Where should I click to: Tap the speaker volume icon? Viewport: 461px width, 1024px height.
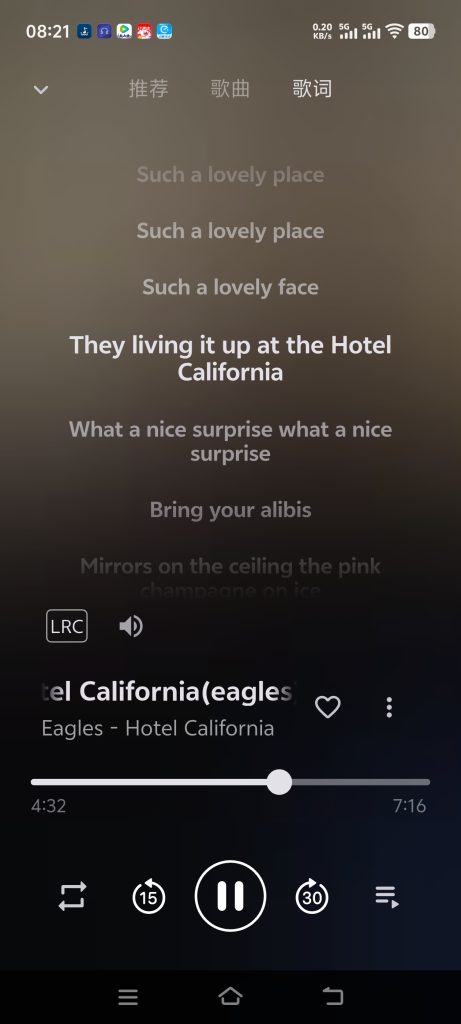(x=131, y=626)
